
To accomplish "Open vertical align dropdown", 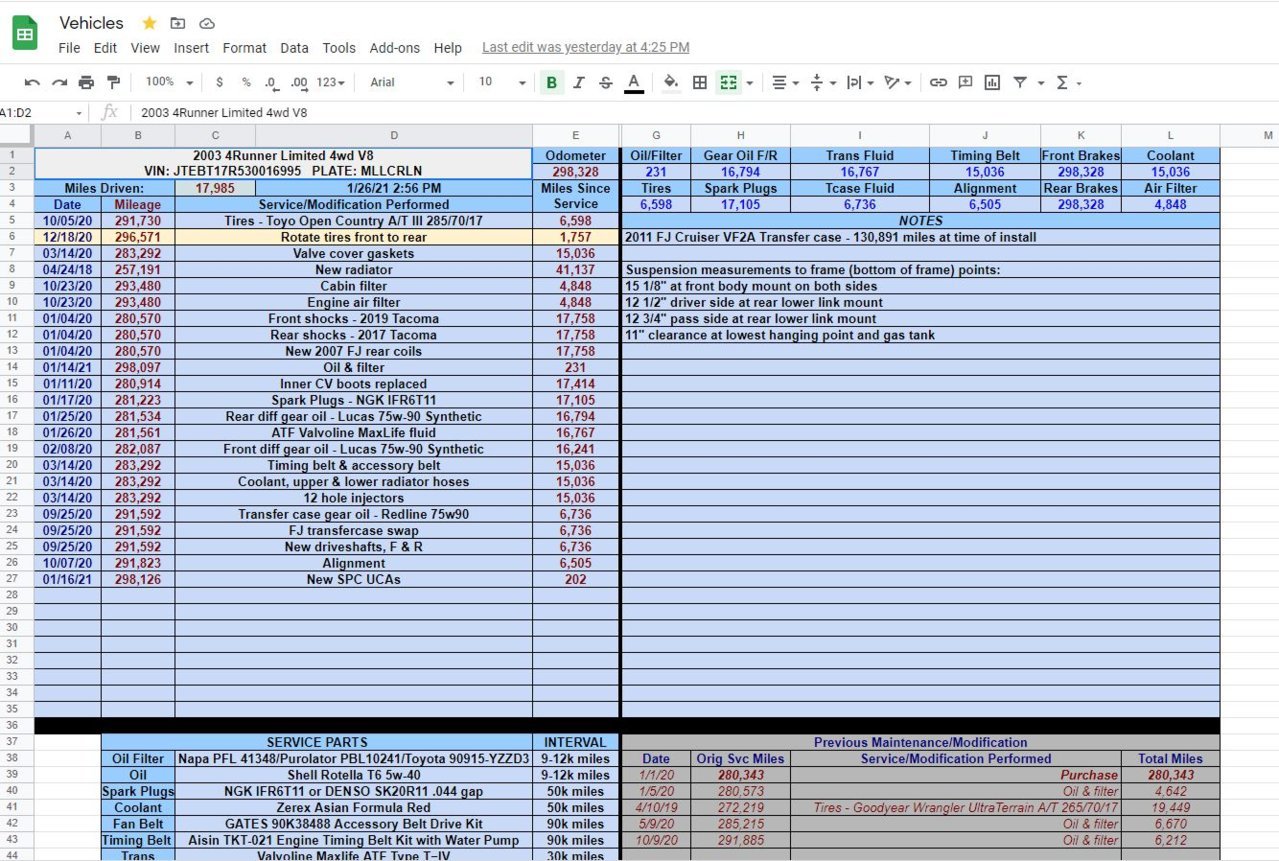I will point(821,82).
